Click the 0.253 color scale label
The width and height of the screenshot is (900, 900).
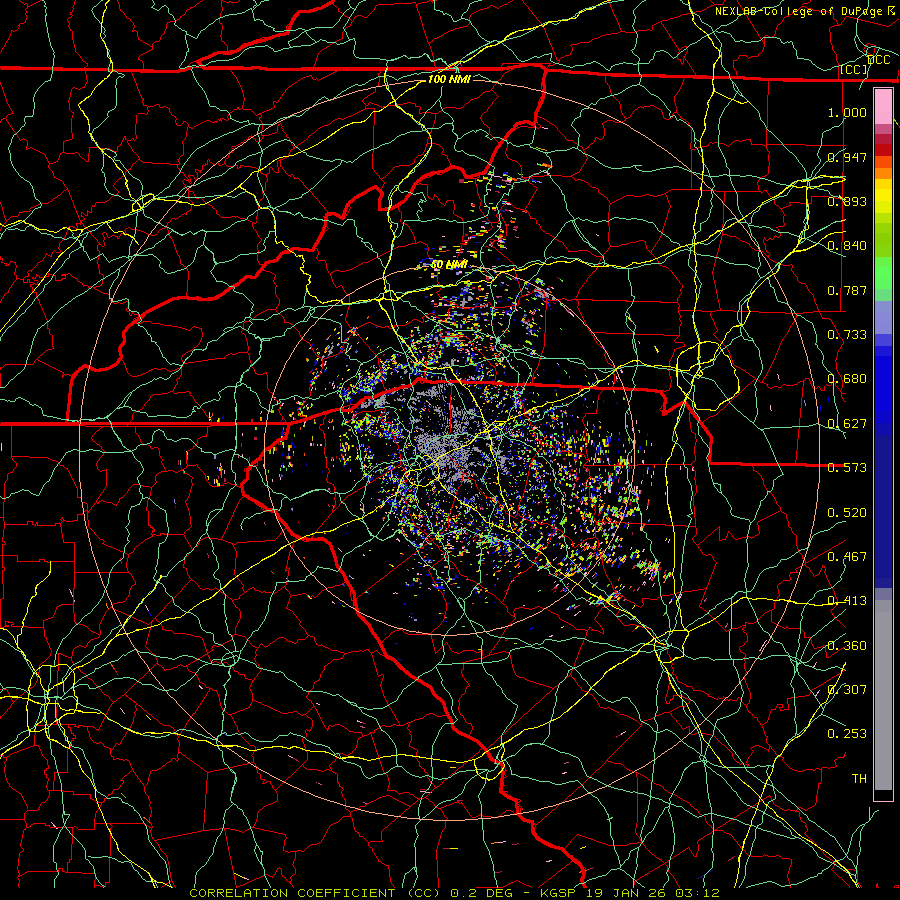click(x=847, y=734)
